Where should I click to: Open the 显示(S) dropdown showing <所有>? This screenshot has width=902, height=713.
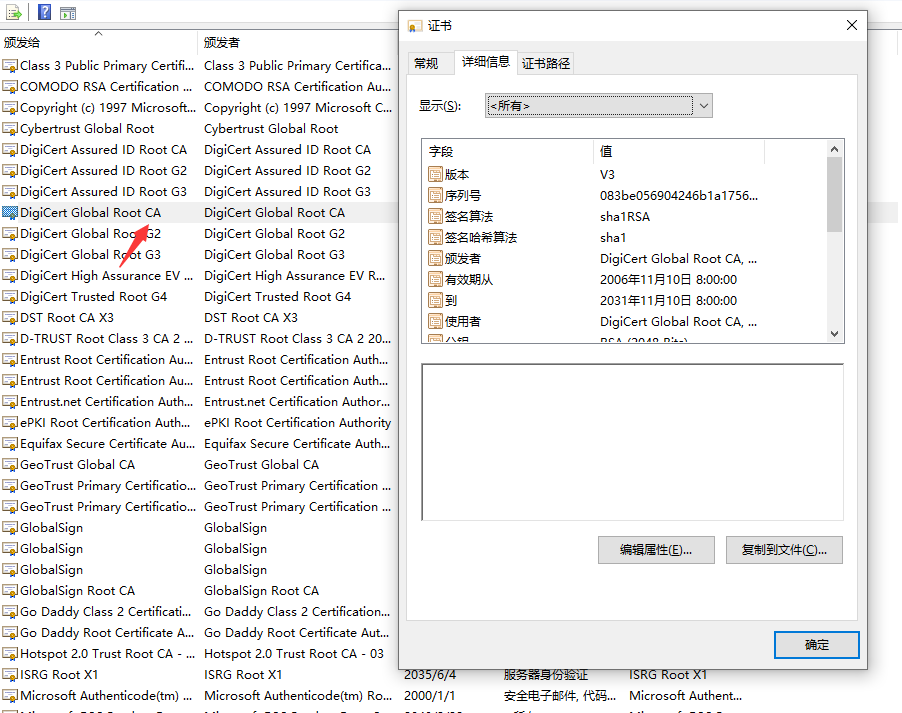pos(598,106)
